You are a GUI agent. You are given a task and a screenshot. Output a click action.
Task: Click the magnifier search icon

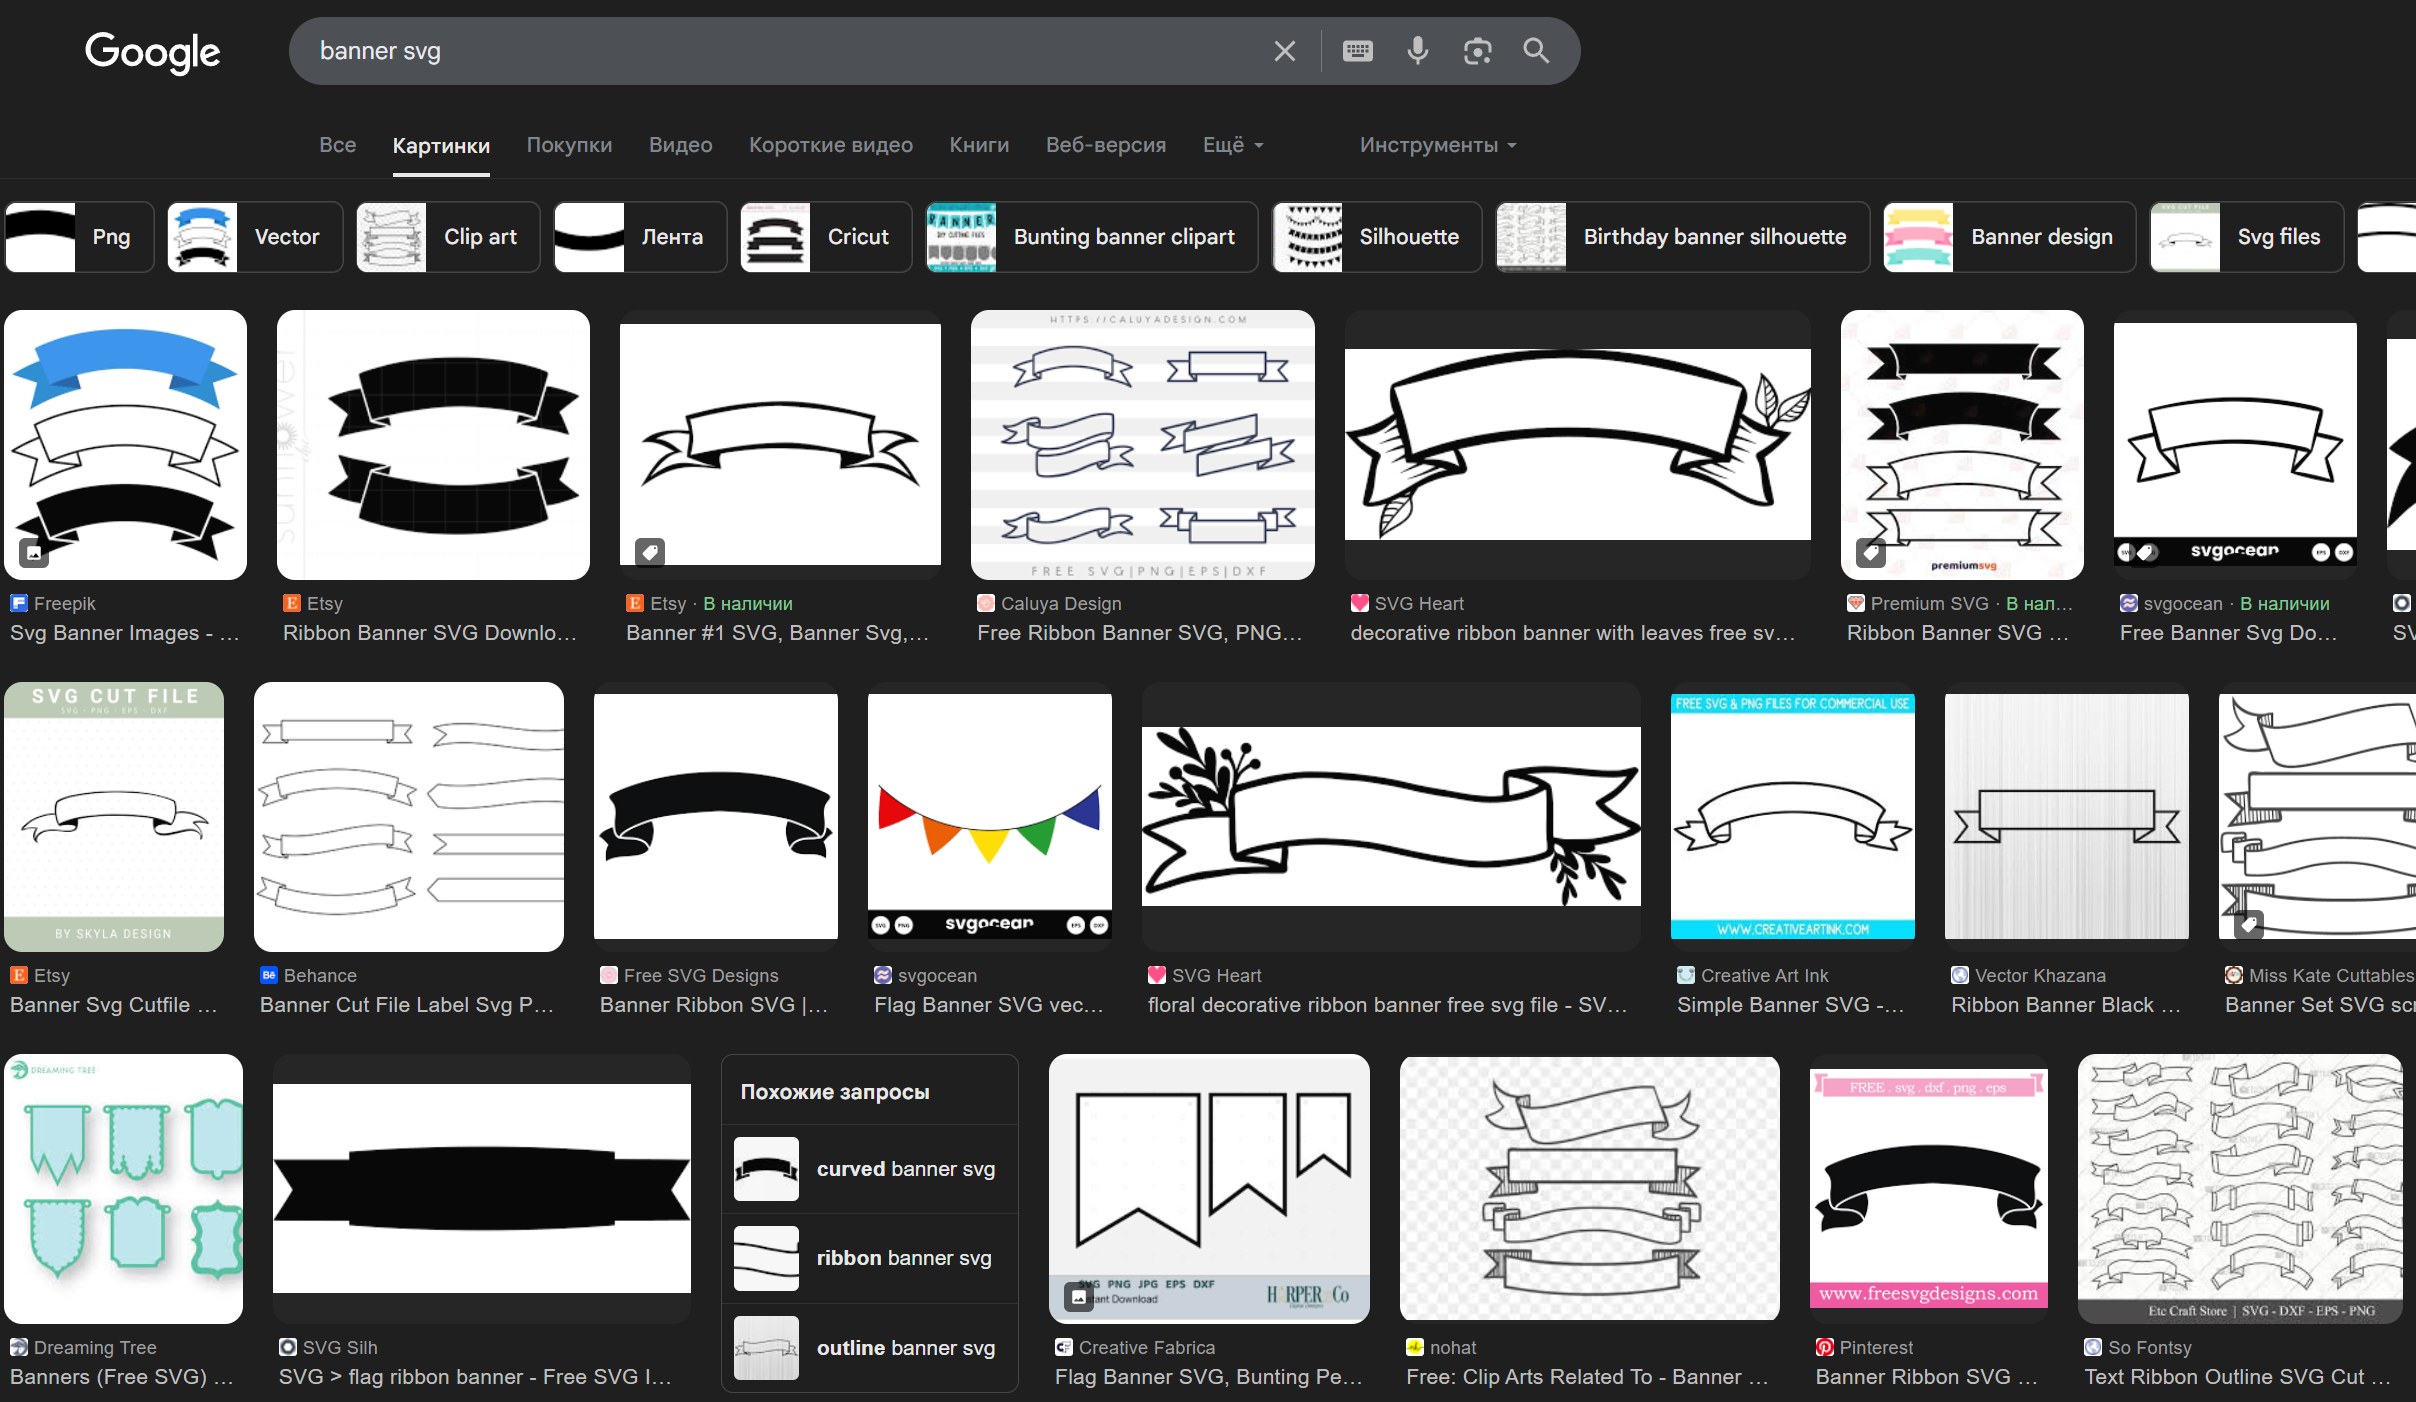pos(1536,51)
